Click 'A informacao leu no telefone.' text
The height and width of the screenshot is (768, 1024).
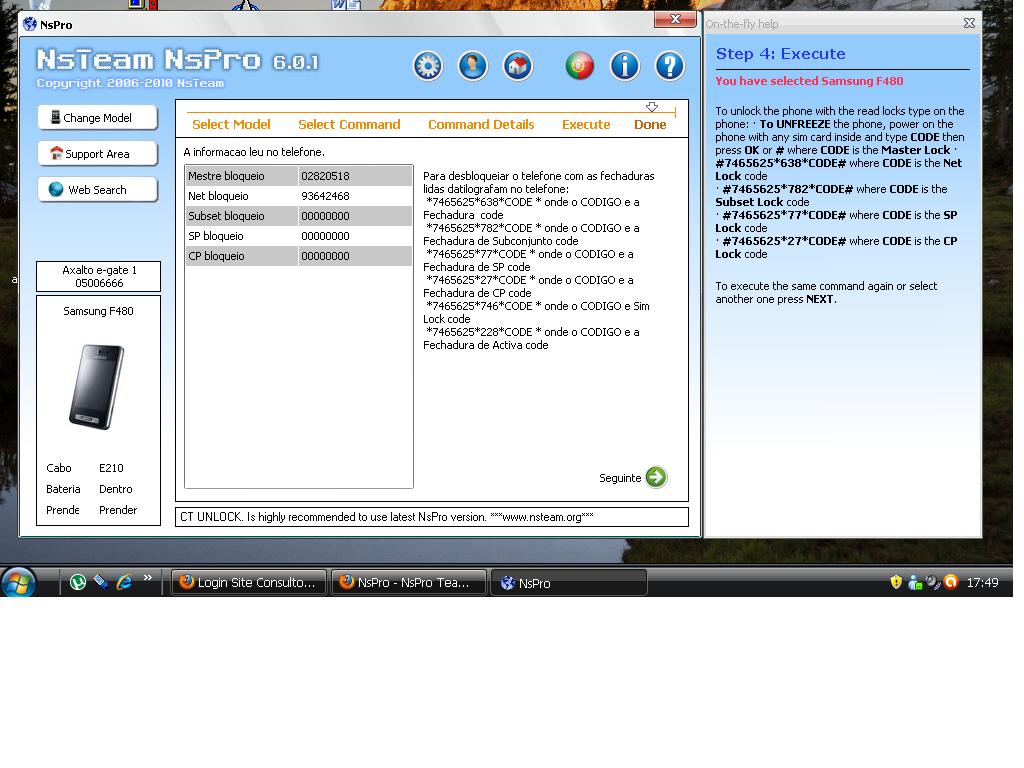pyautogui.click(x=254, y=152)
